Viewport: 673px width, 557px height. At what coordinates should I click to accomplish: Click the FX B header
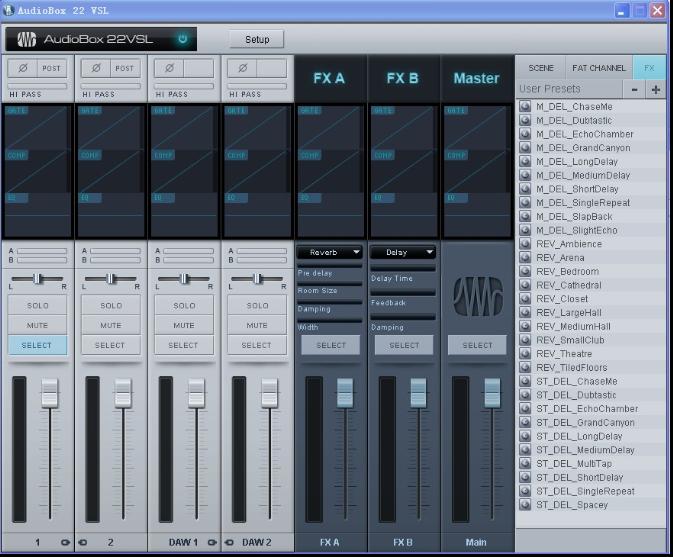pos(403,79)
